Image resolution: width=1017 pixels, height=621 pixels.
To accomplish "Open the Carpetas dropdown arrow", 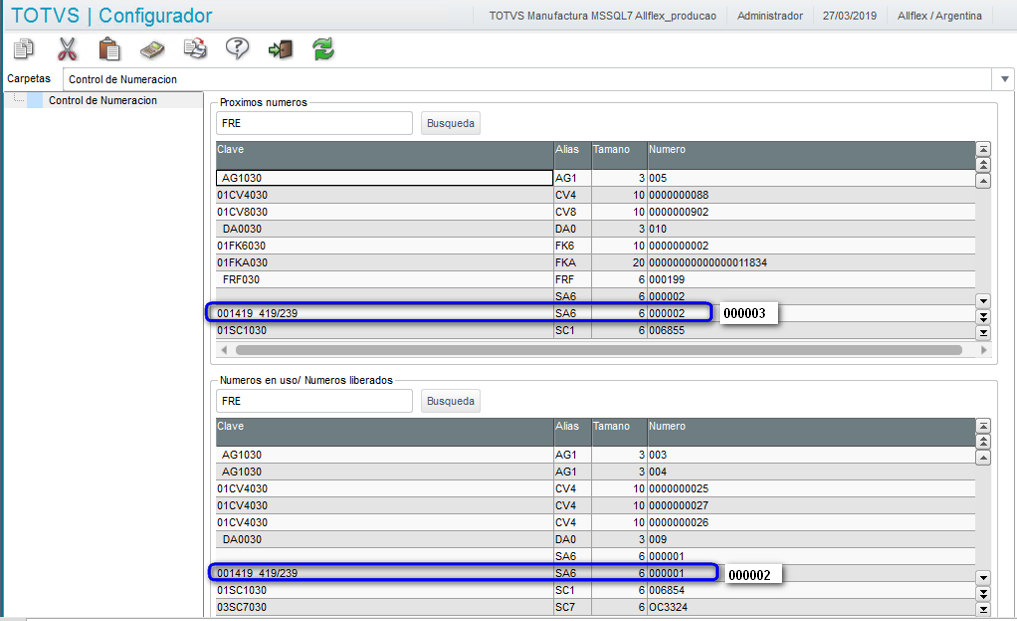I will click(1005, 79).
